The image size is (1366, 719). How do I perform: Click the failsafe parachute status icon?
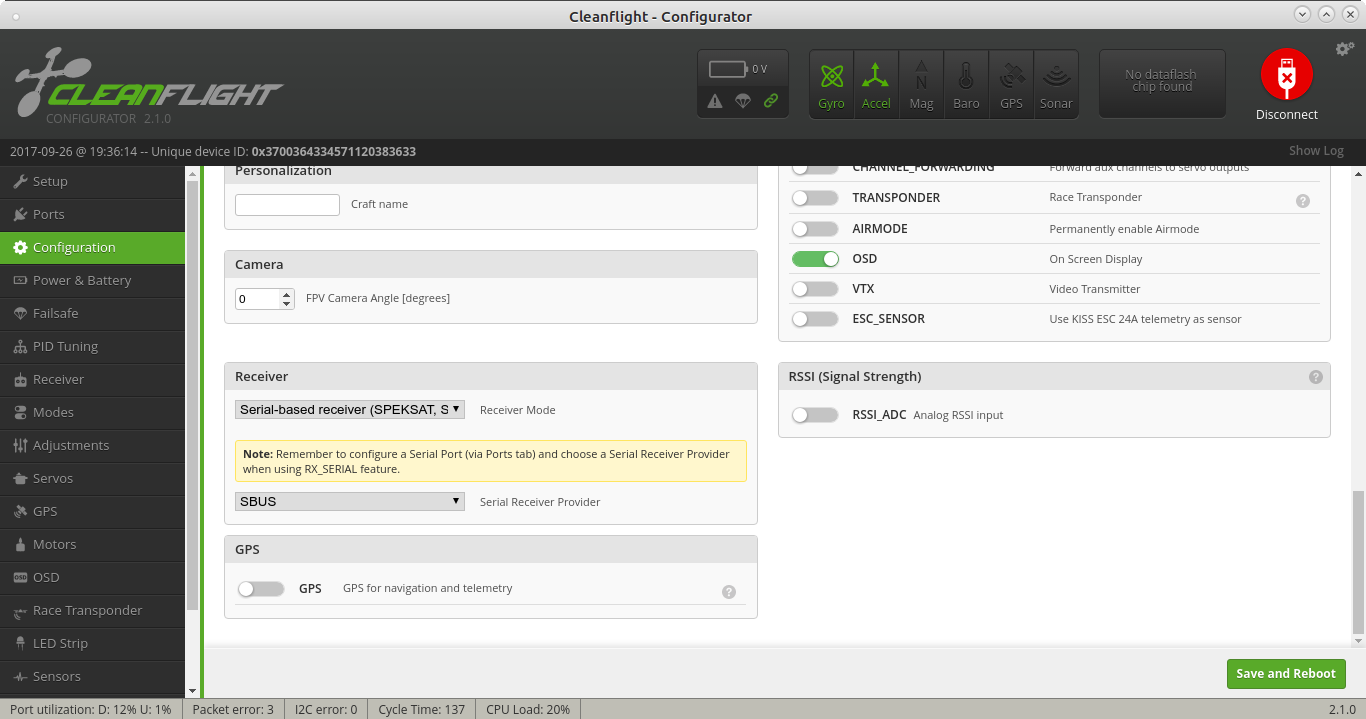tap(743, 101)
